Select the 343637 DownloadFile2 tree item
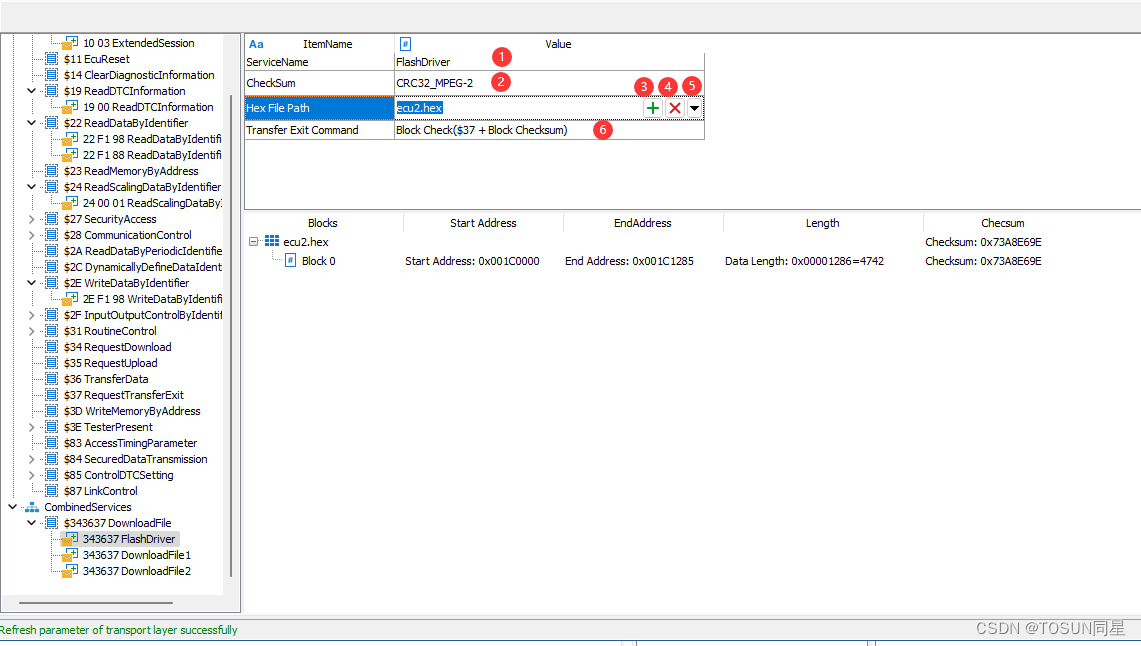The width and height of the screenshot is (1141, 646). tap(137, 571)
